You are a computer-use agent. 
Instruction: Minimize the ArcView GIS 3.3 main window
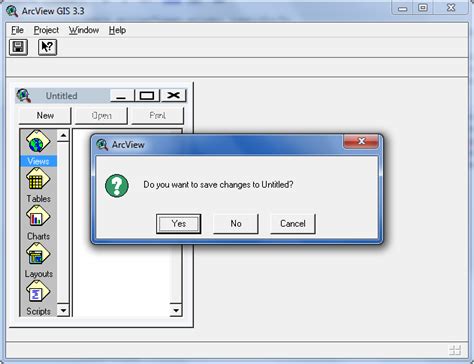403,8
